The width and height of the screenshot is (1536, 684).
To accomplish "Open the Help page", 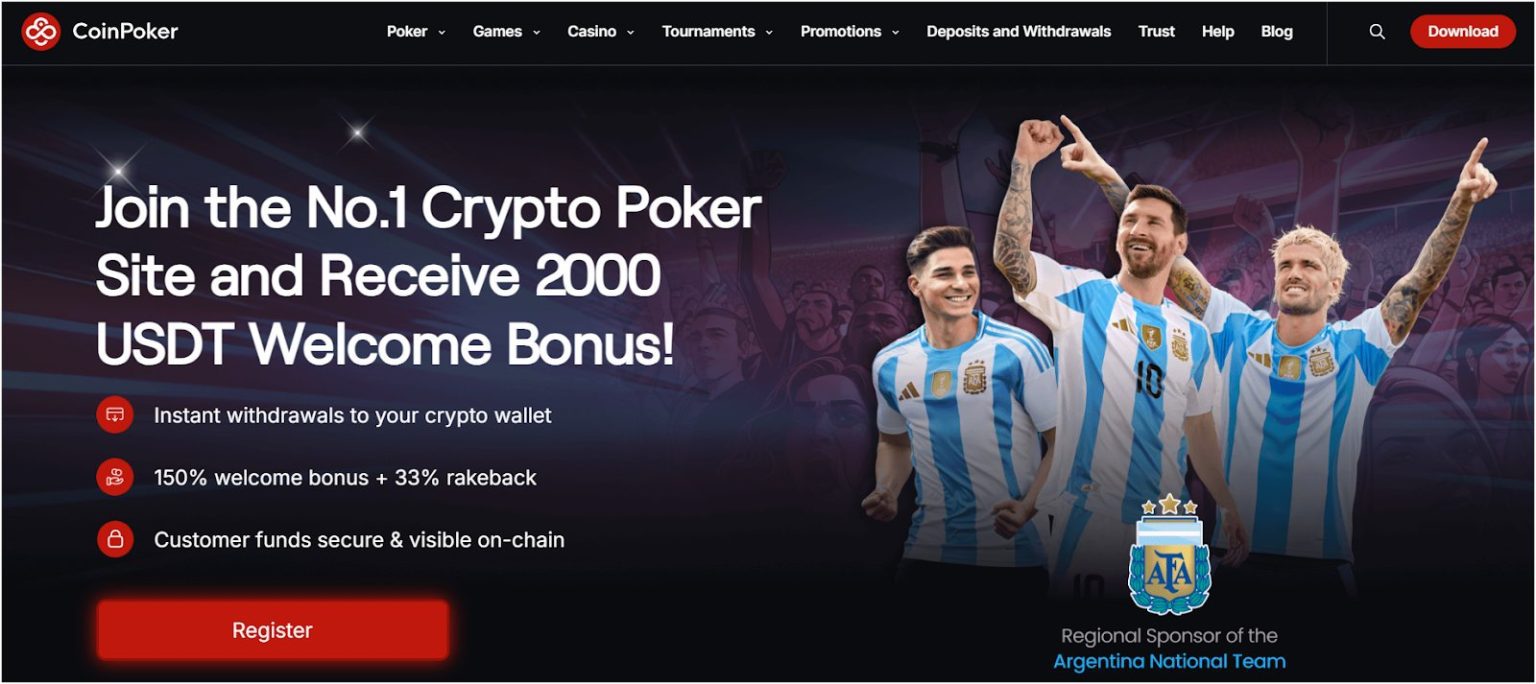I will coord(1217,32).
